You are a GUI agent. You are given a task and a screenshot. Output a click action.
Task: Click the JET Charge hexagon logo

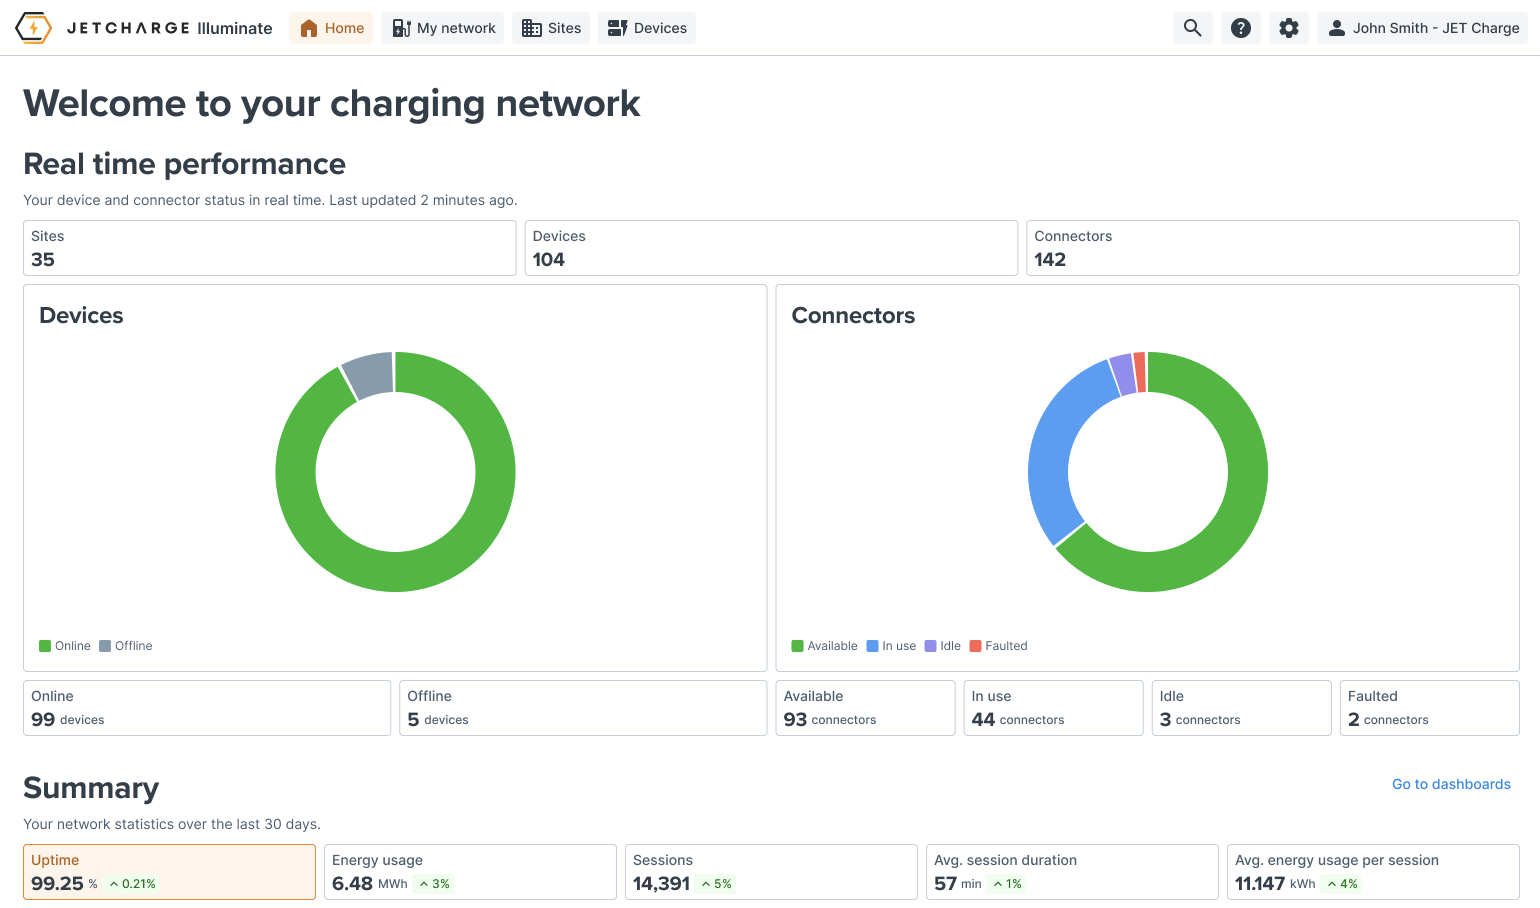(x=34, y=28)
